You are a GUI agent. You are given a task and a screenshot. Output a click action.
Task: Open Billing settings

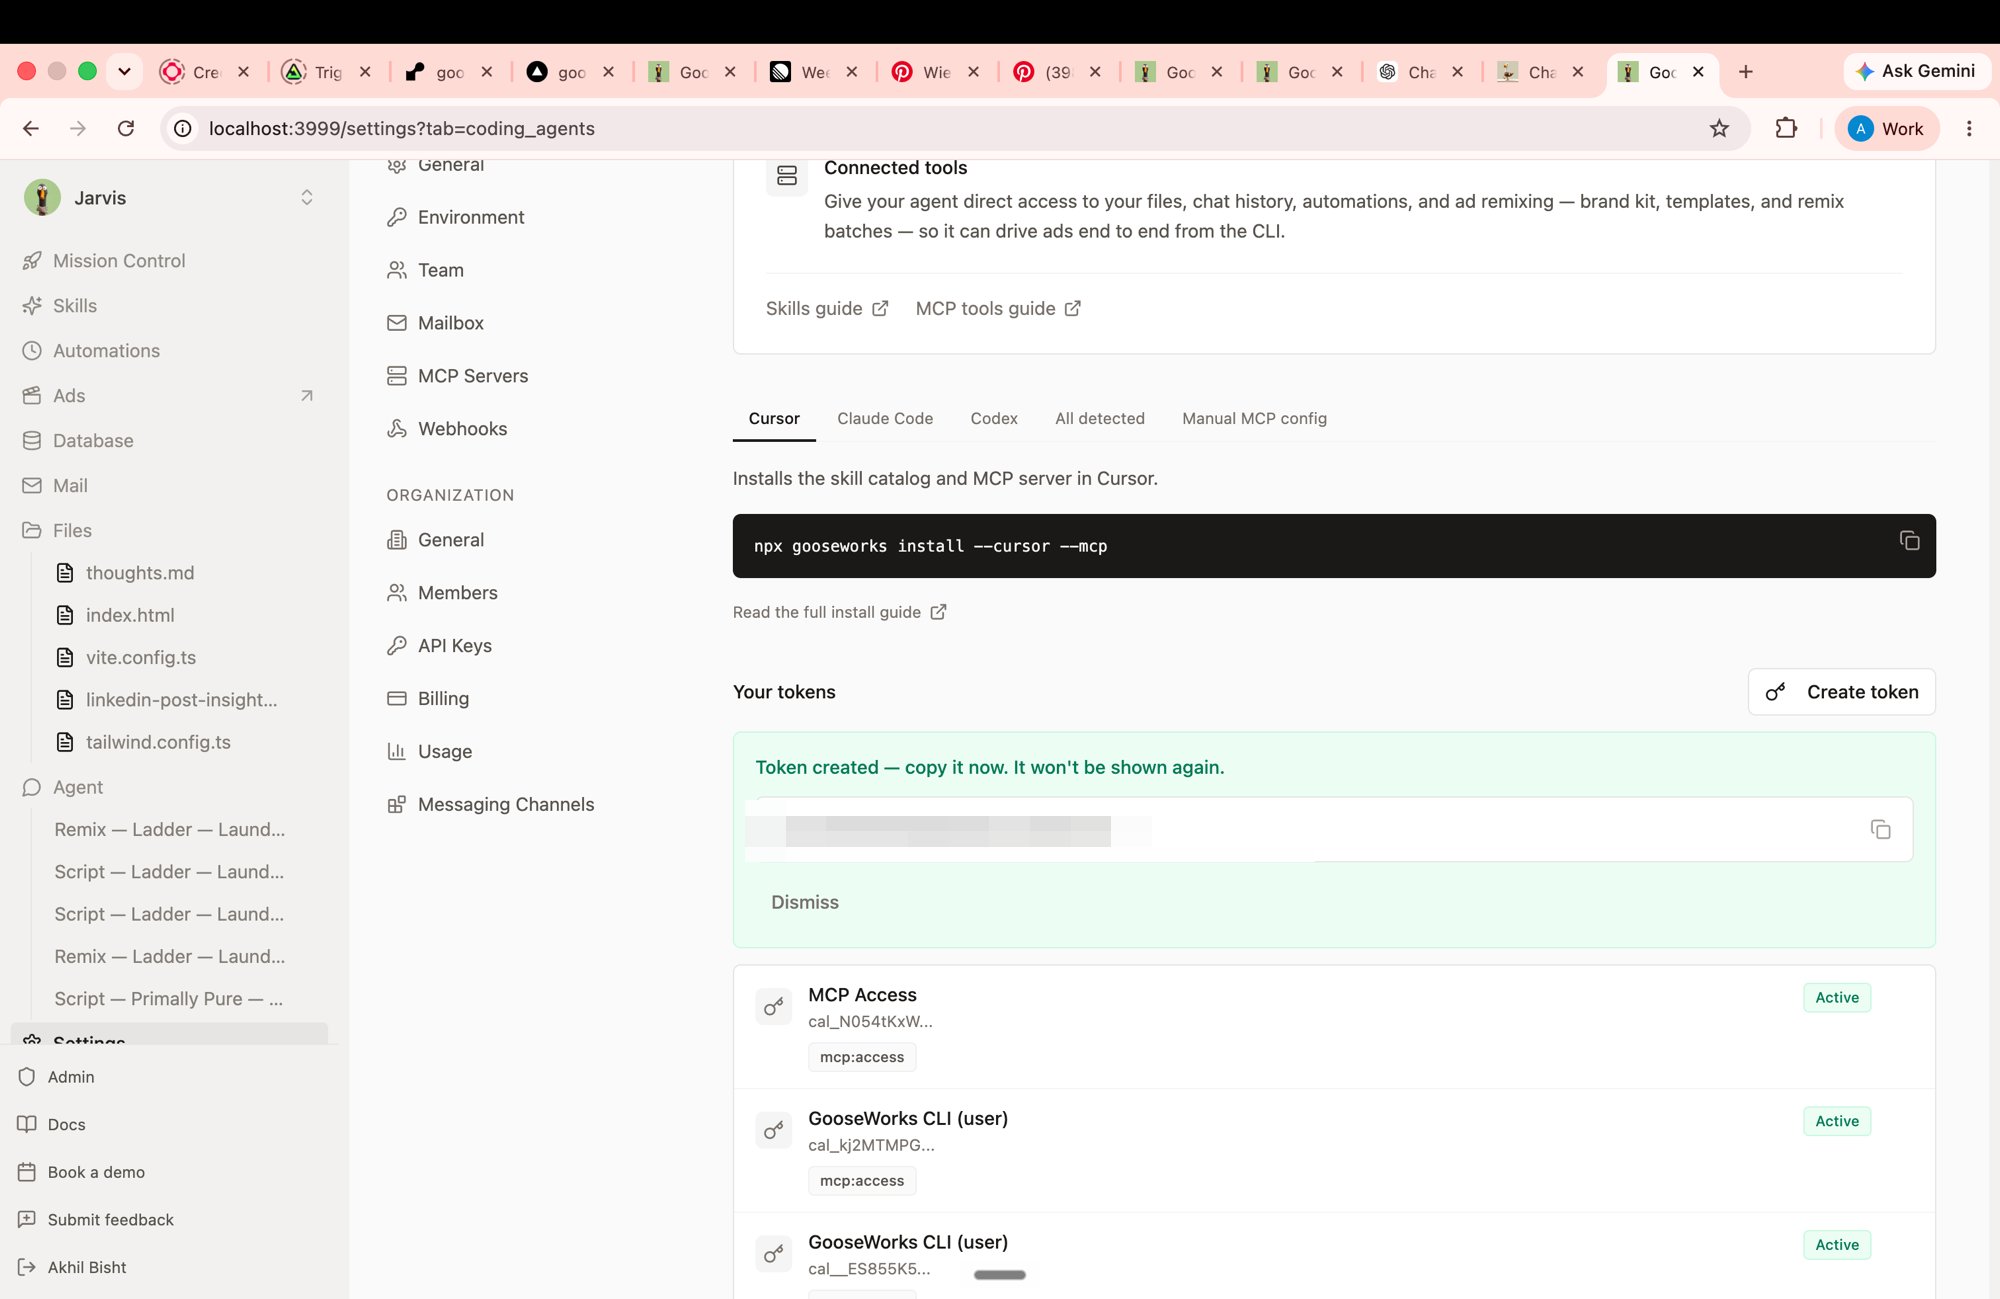click(x=443, y=699)
